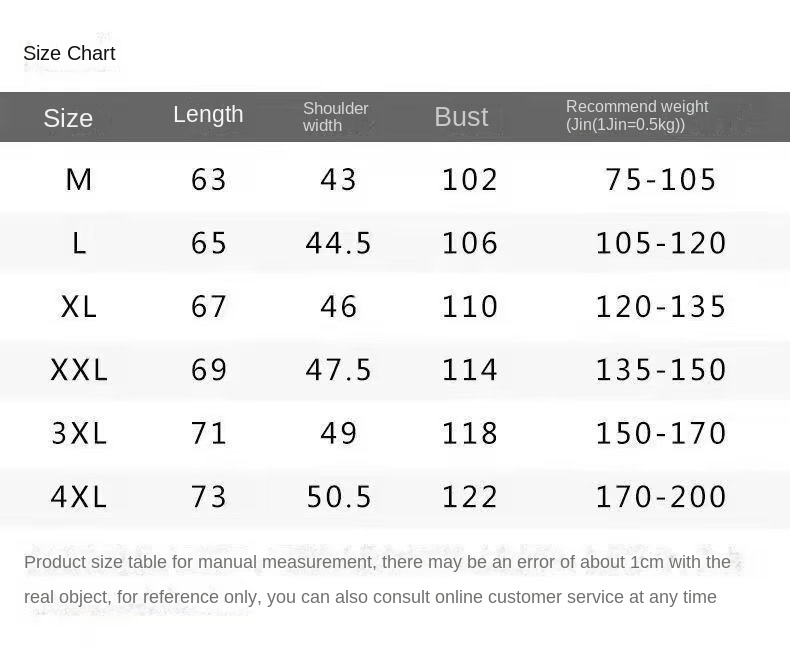The height and width of the screenshot is (646, 790).
Task: Select the 50.5 shoulder width value
Action: coord(339,497)
